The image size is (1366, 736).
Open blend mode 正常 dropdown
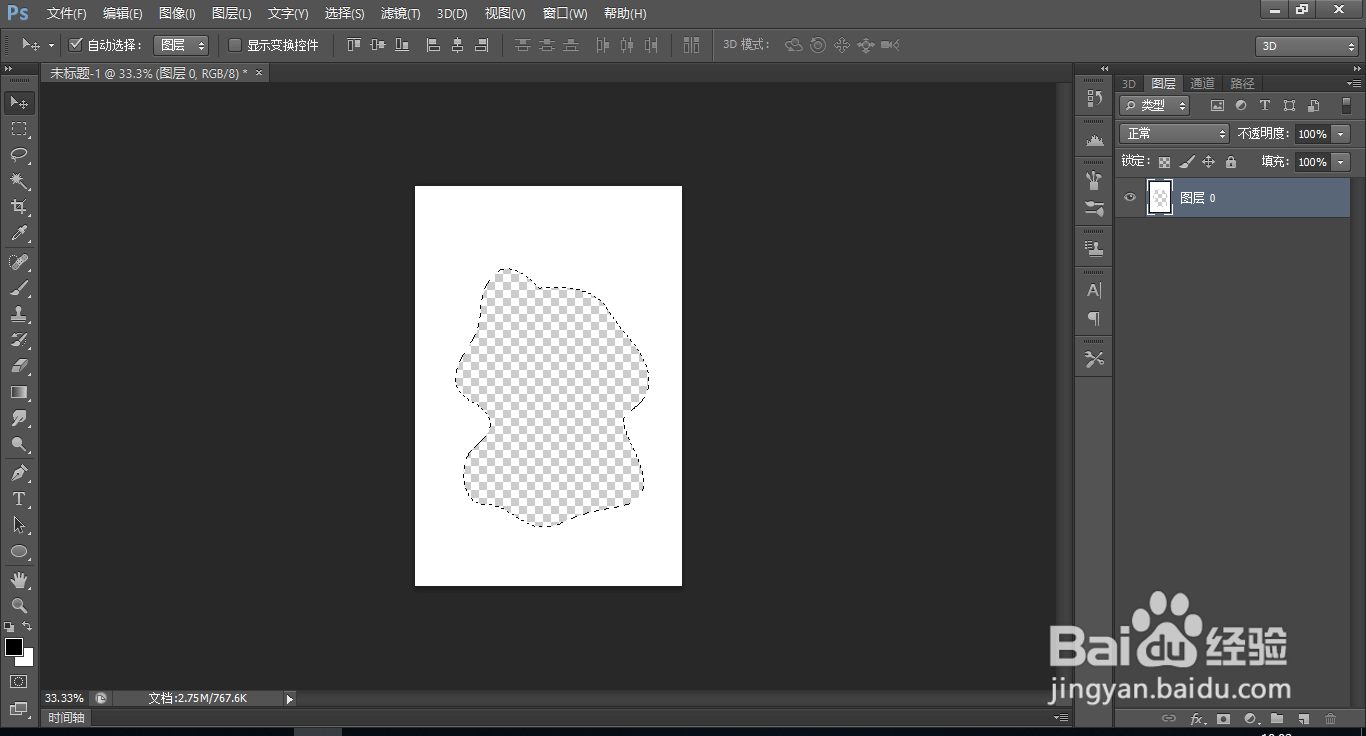(x=1174, y=134)
